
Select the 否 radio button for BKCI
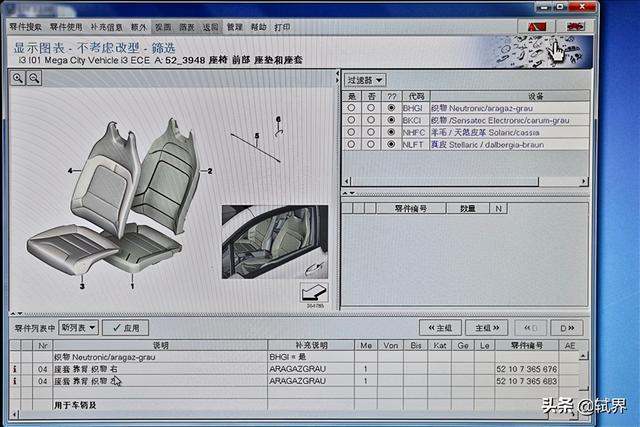[370, 119]
